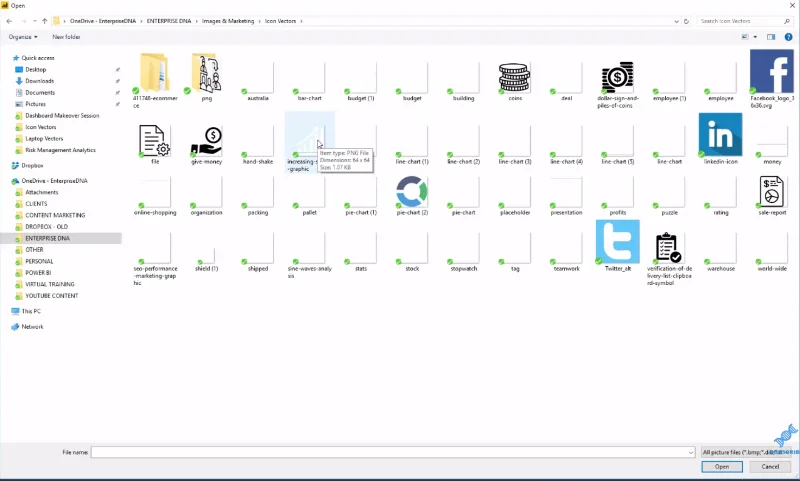Pick the give-money icon file
This screenshot has width=800, height=481.
pyautogui.click(x=207, y=141)
